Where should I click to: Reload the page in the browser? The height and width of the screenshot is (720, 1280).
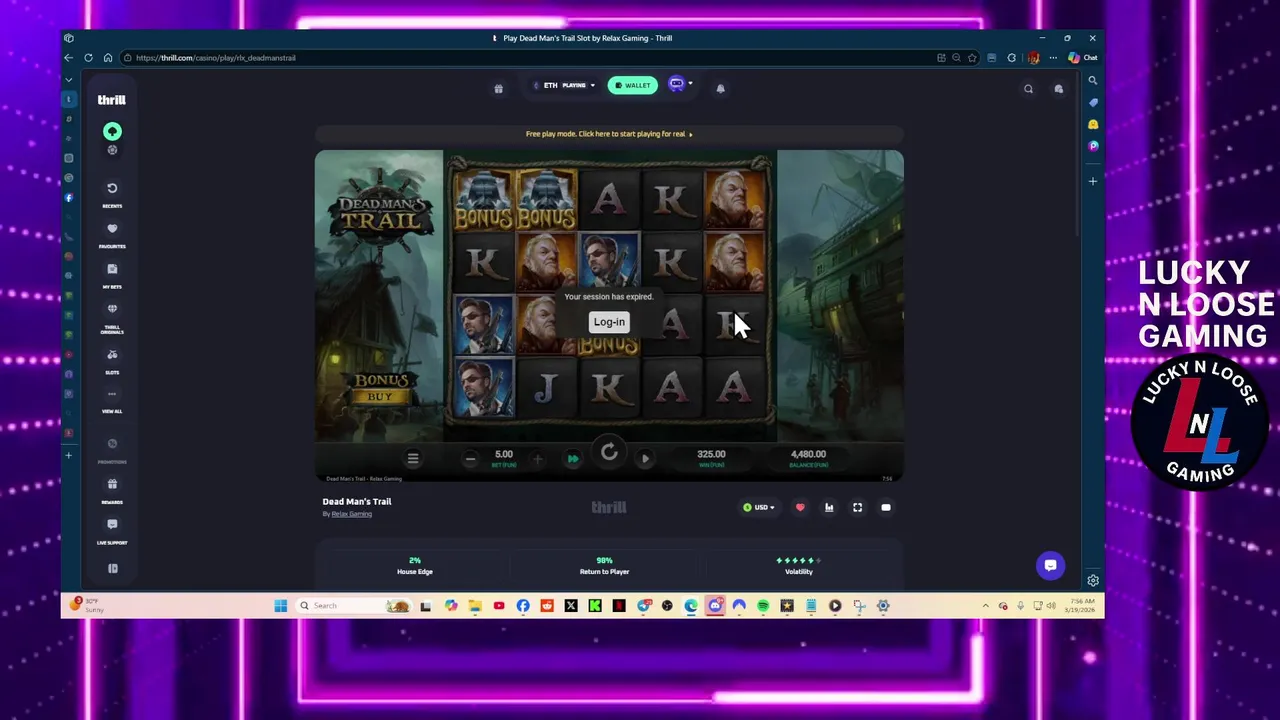88,58
